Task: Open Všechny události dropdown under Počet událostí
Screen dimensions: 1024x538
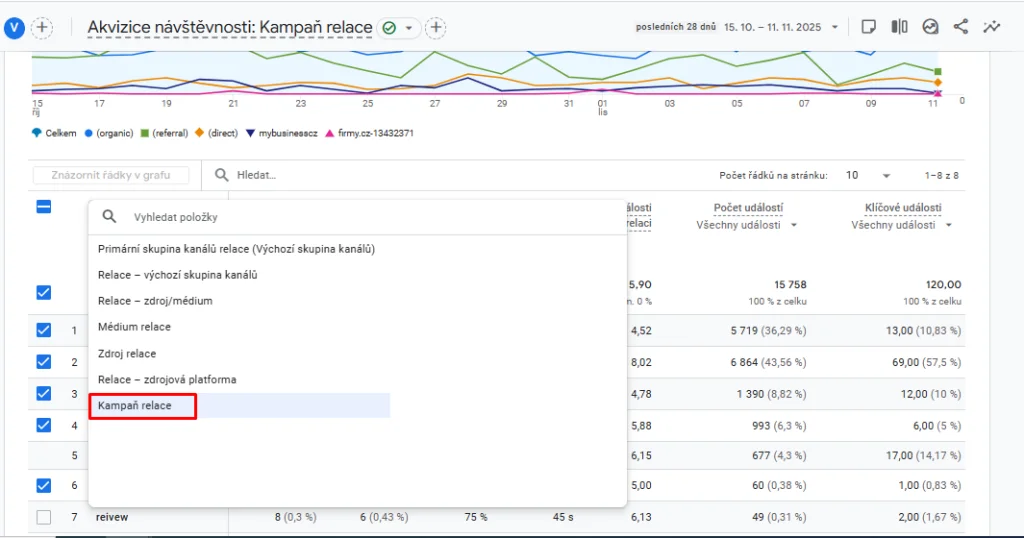Action: pyautogui.click(x=746, y=225)
